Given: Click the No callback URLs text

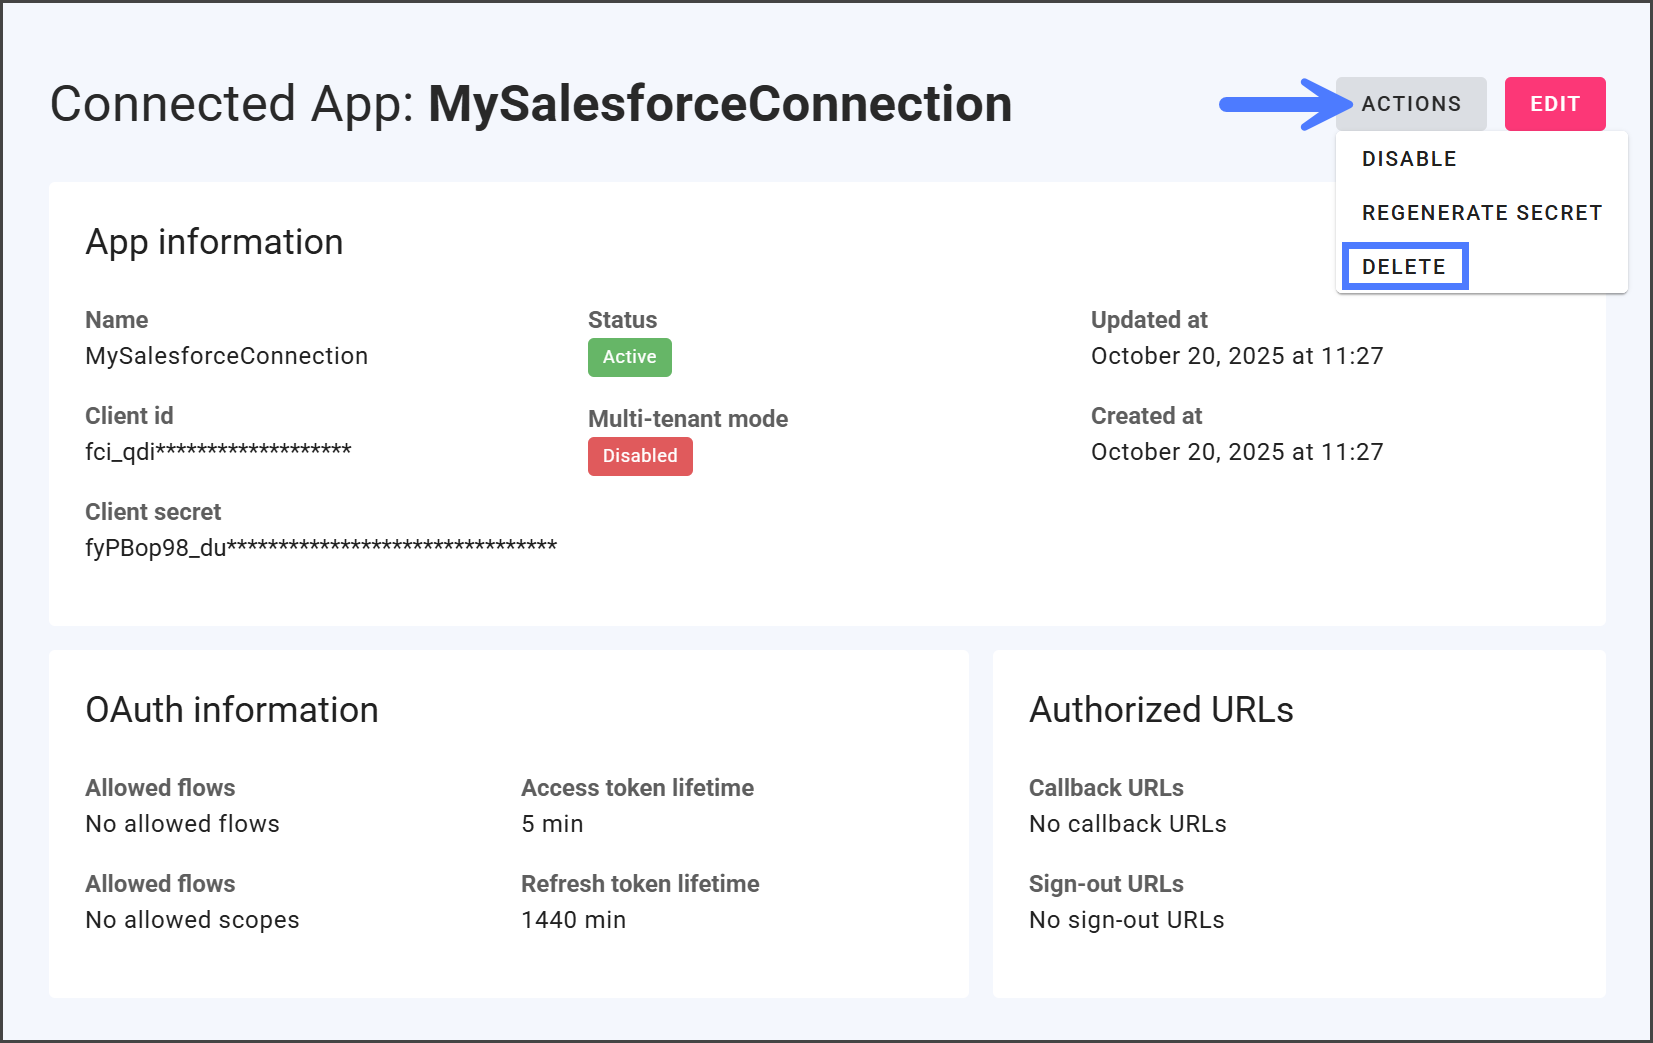Looking at the screenshot, I should click(1127, 824).
